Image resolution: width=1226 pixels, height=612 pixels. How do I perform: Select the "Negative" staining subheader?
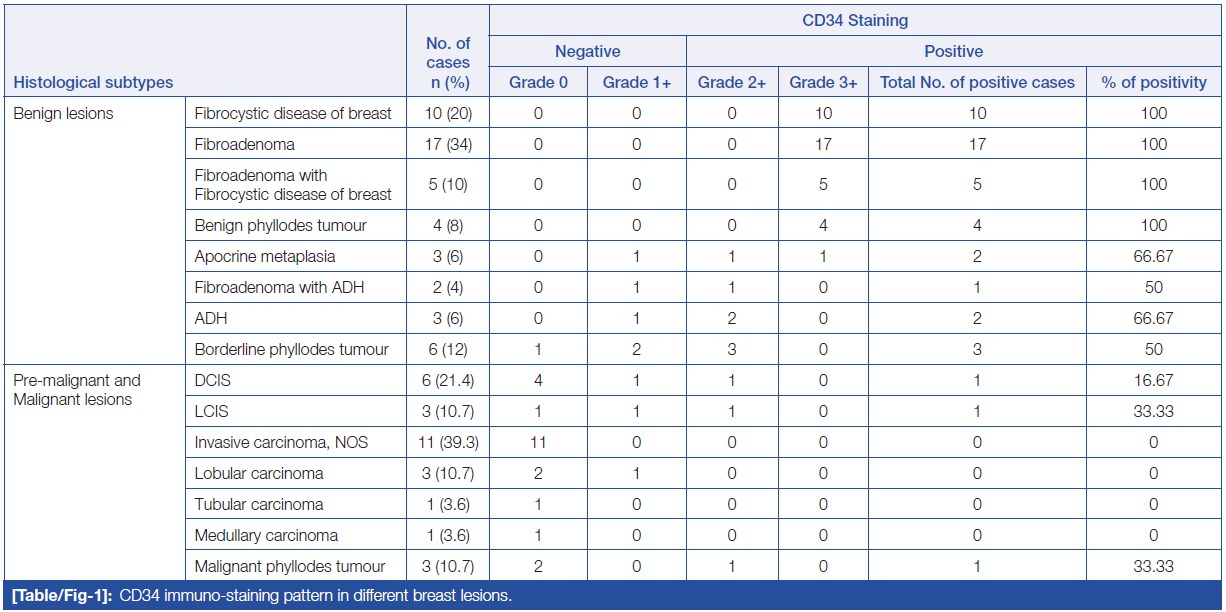[587, 51]
